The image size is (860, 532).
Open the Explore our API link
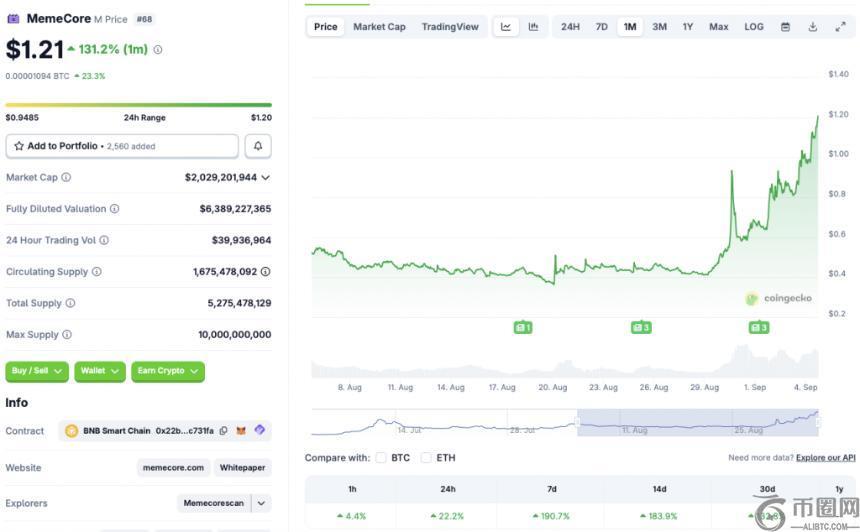tap(825, 458)
